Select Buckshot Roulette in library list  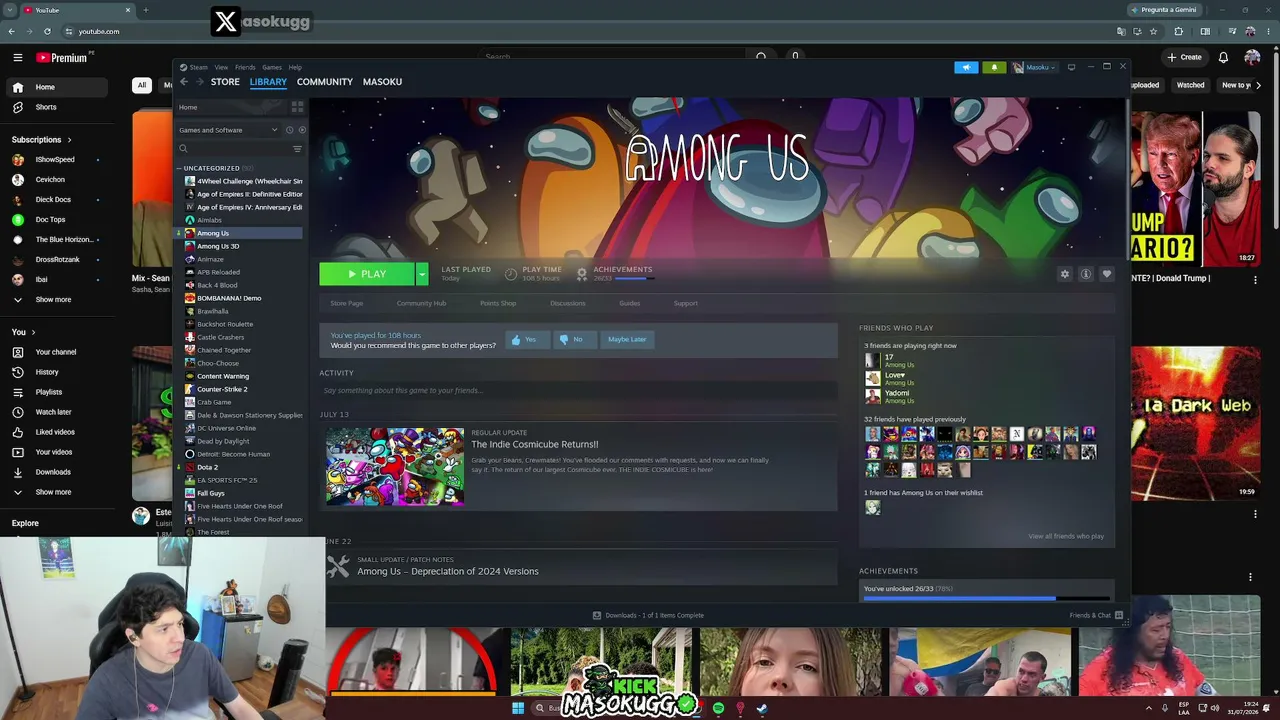238,324
